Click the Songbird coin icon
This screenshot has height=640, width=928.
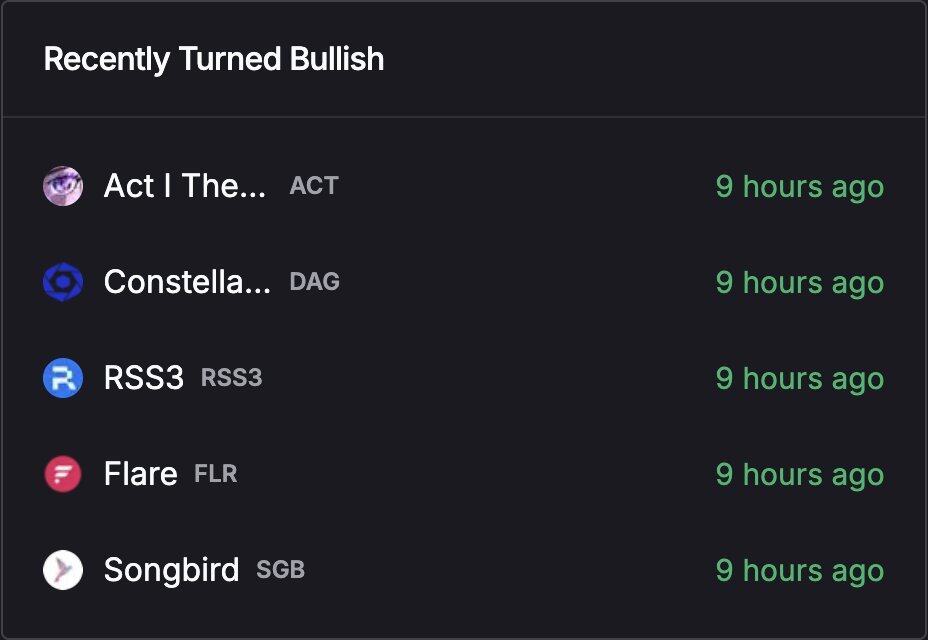pos(63,570)
